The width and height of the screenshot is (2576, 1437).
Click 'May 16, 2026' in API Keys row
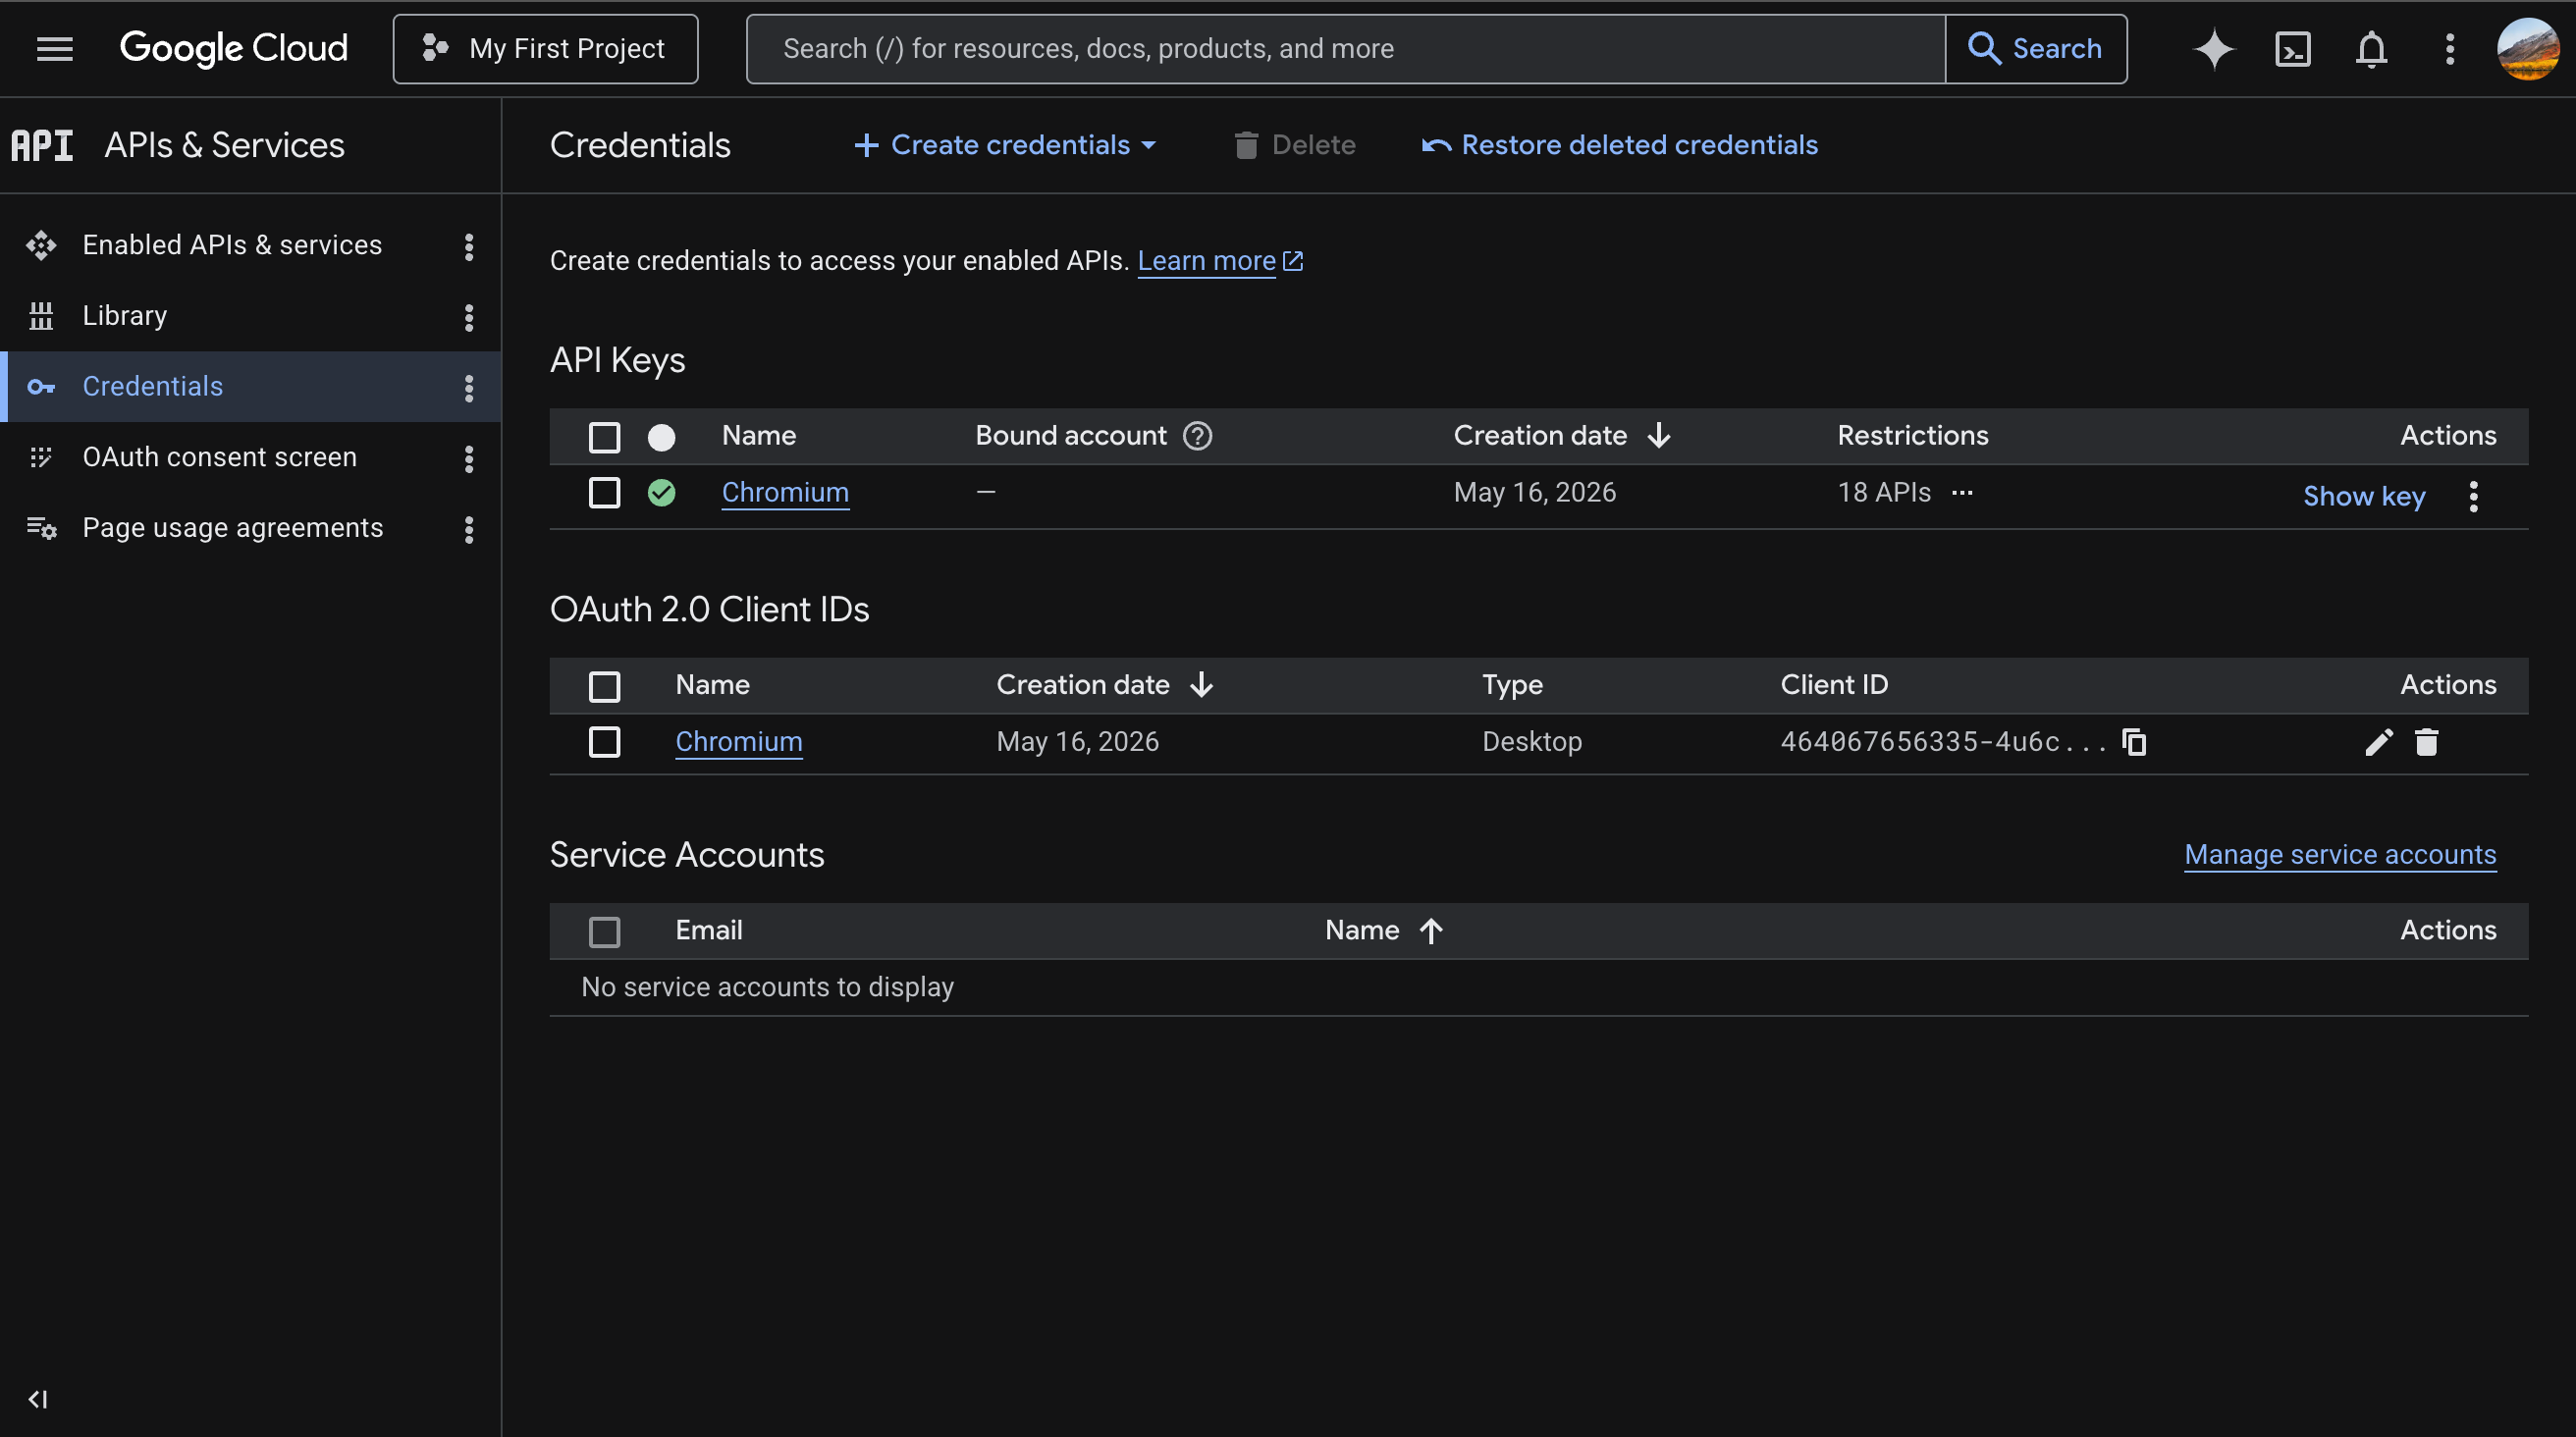(1535, 493)
